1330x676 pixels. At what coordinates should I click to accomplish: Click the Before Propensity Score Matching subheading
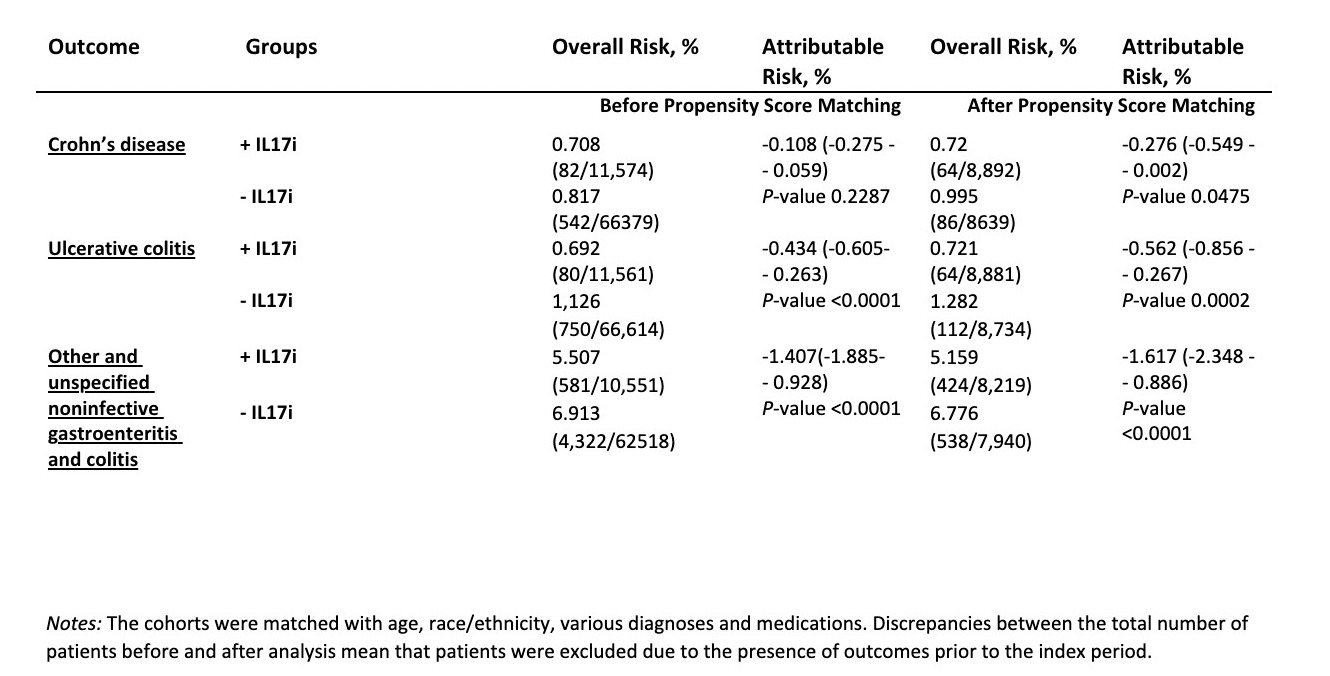pyautogui.click(x=750, y=105)
